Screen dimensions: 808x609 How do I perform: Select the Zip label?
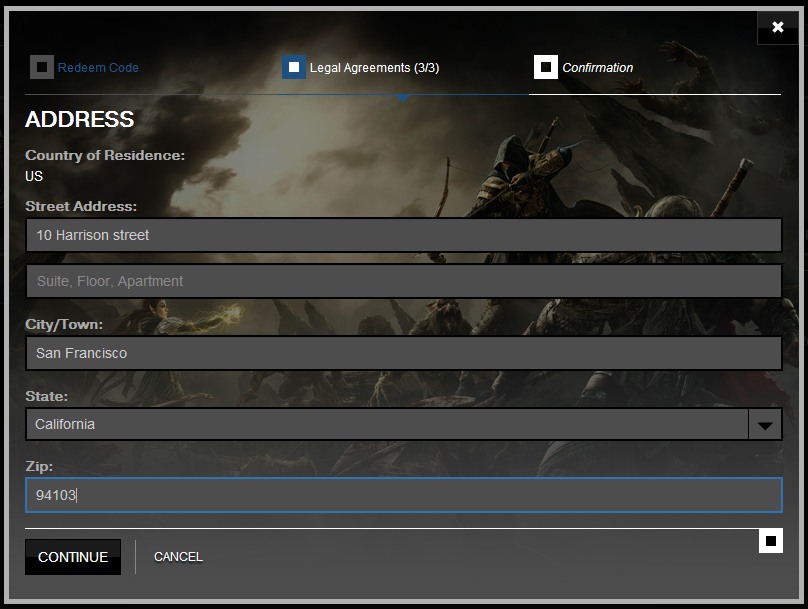[39, 466]
